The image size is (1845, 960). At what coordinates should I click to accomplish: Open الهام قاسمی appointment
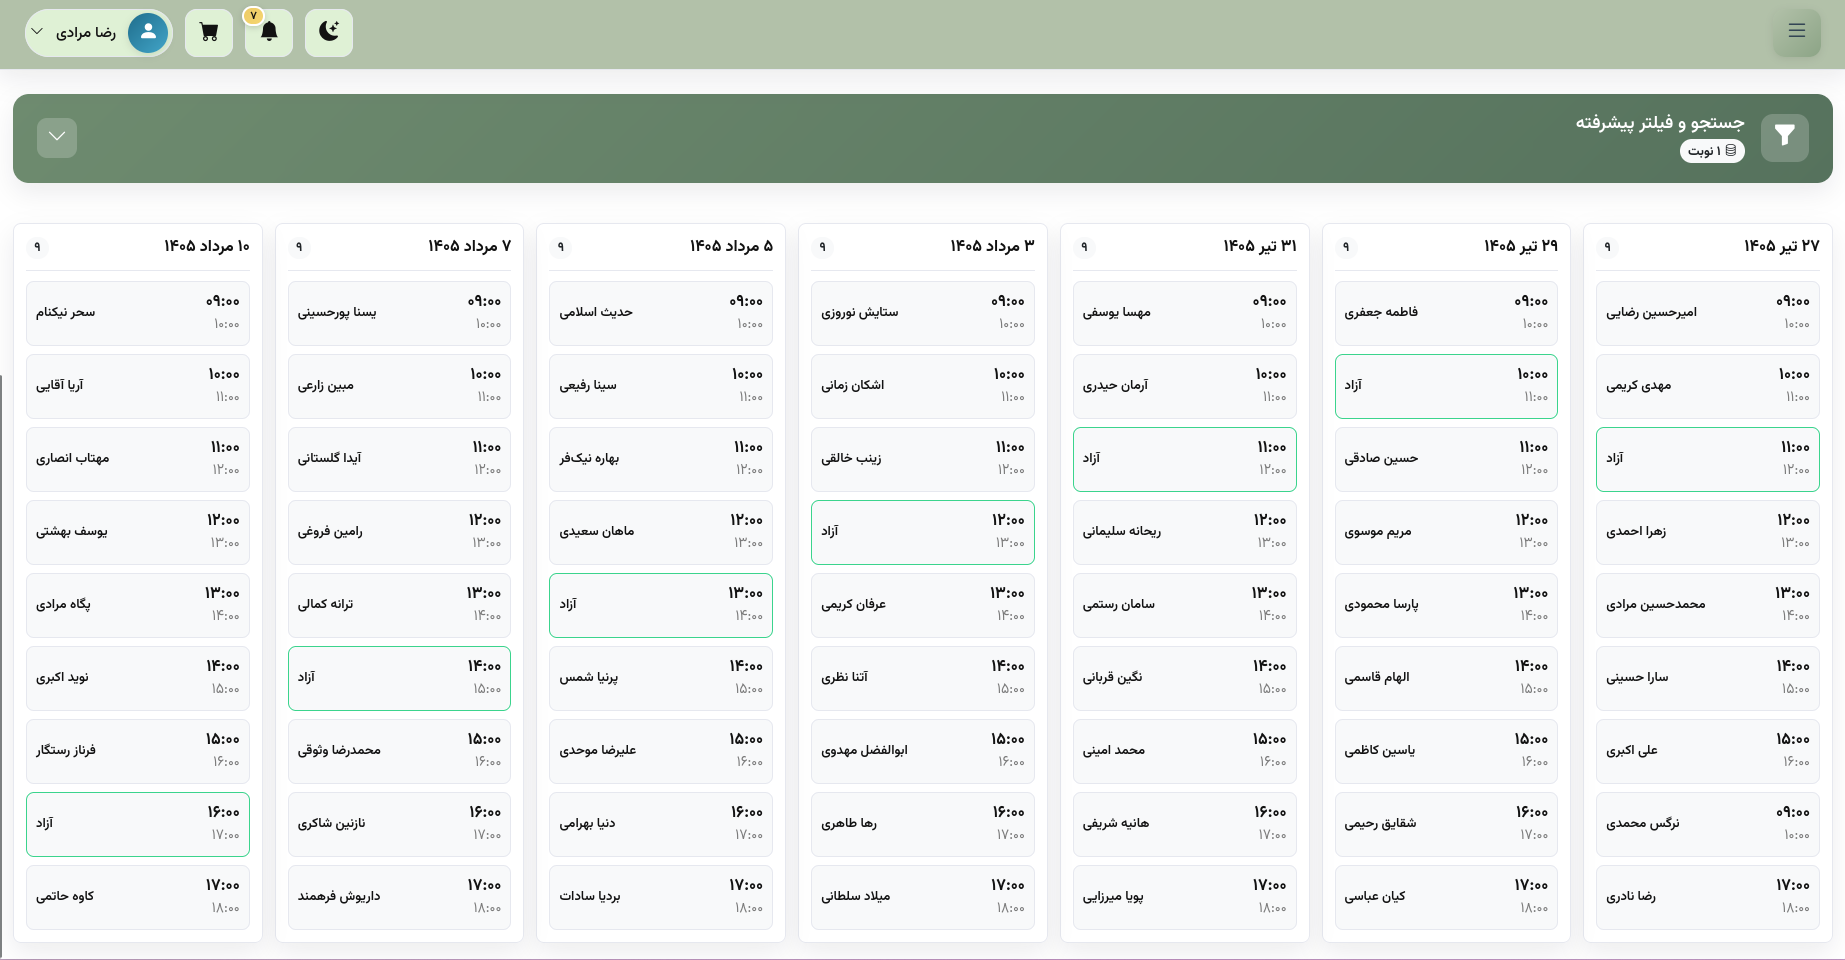tap(1446, 678)
